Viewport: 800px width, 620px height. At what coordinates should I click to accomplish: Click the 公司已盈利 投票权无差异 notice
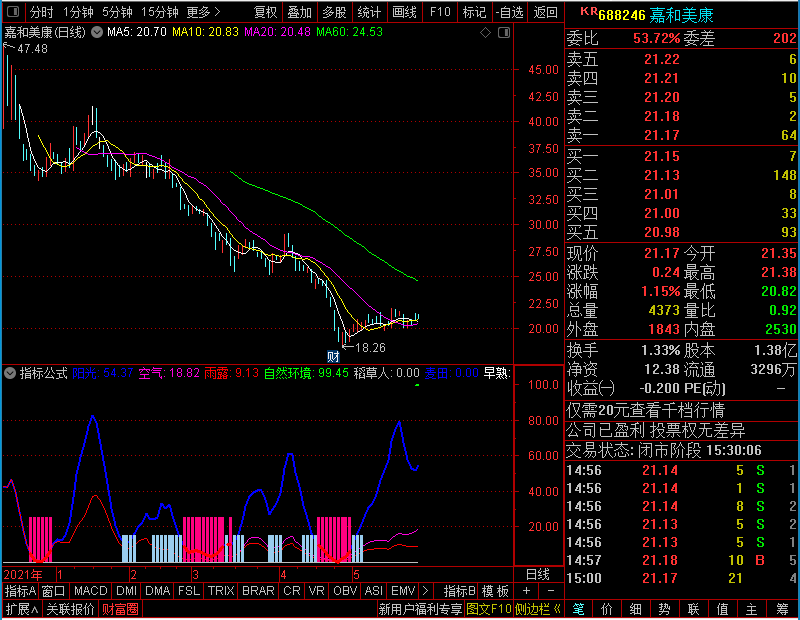pos(656,431)
